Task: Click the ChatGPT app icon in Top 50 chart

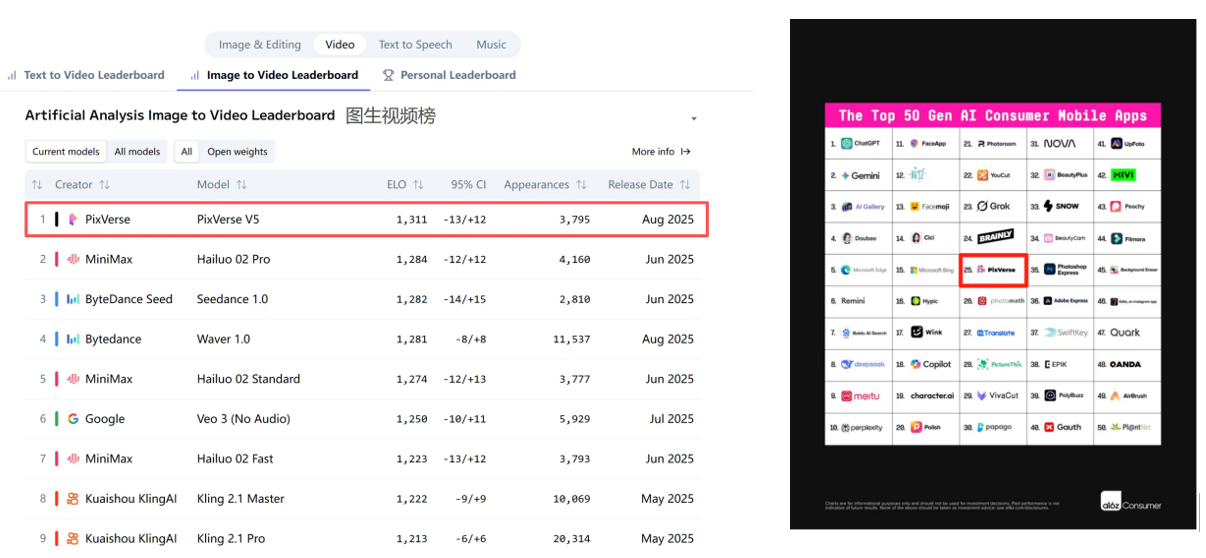Action: click(x=846, y=144)
